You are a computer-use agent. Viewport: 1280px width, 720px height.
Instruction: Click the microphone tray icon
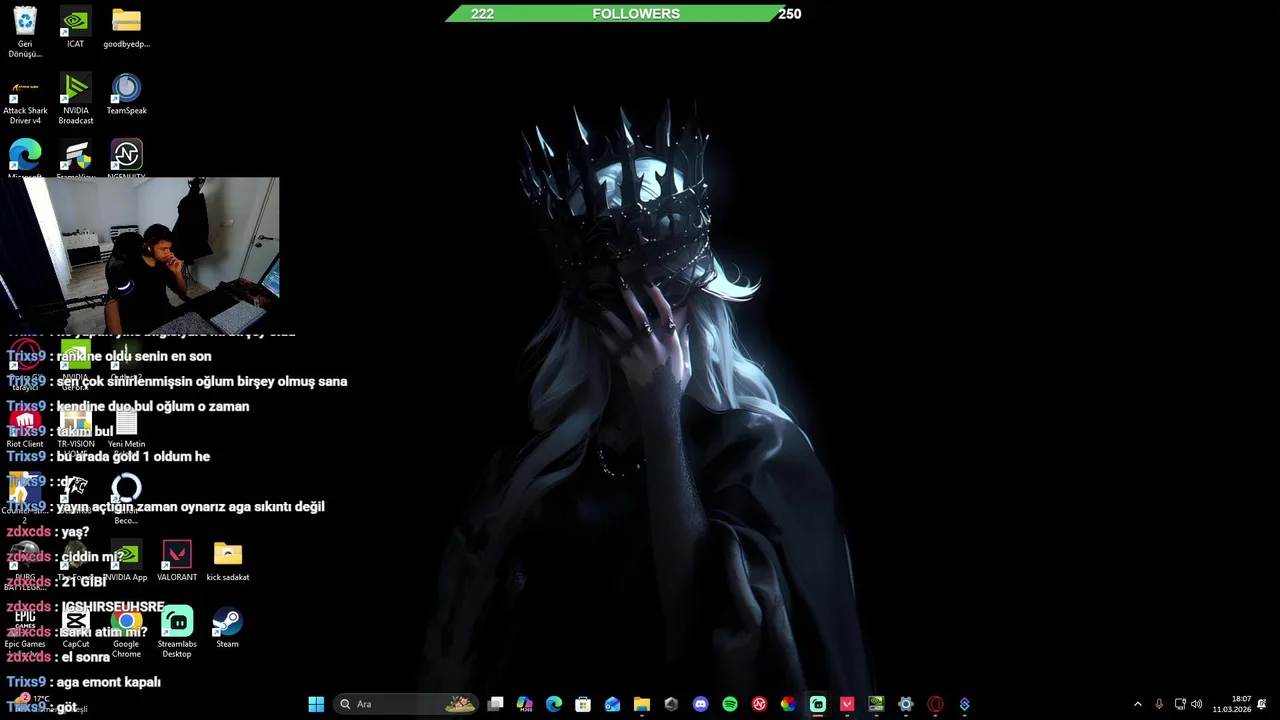(1159, 704)
